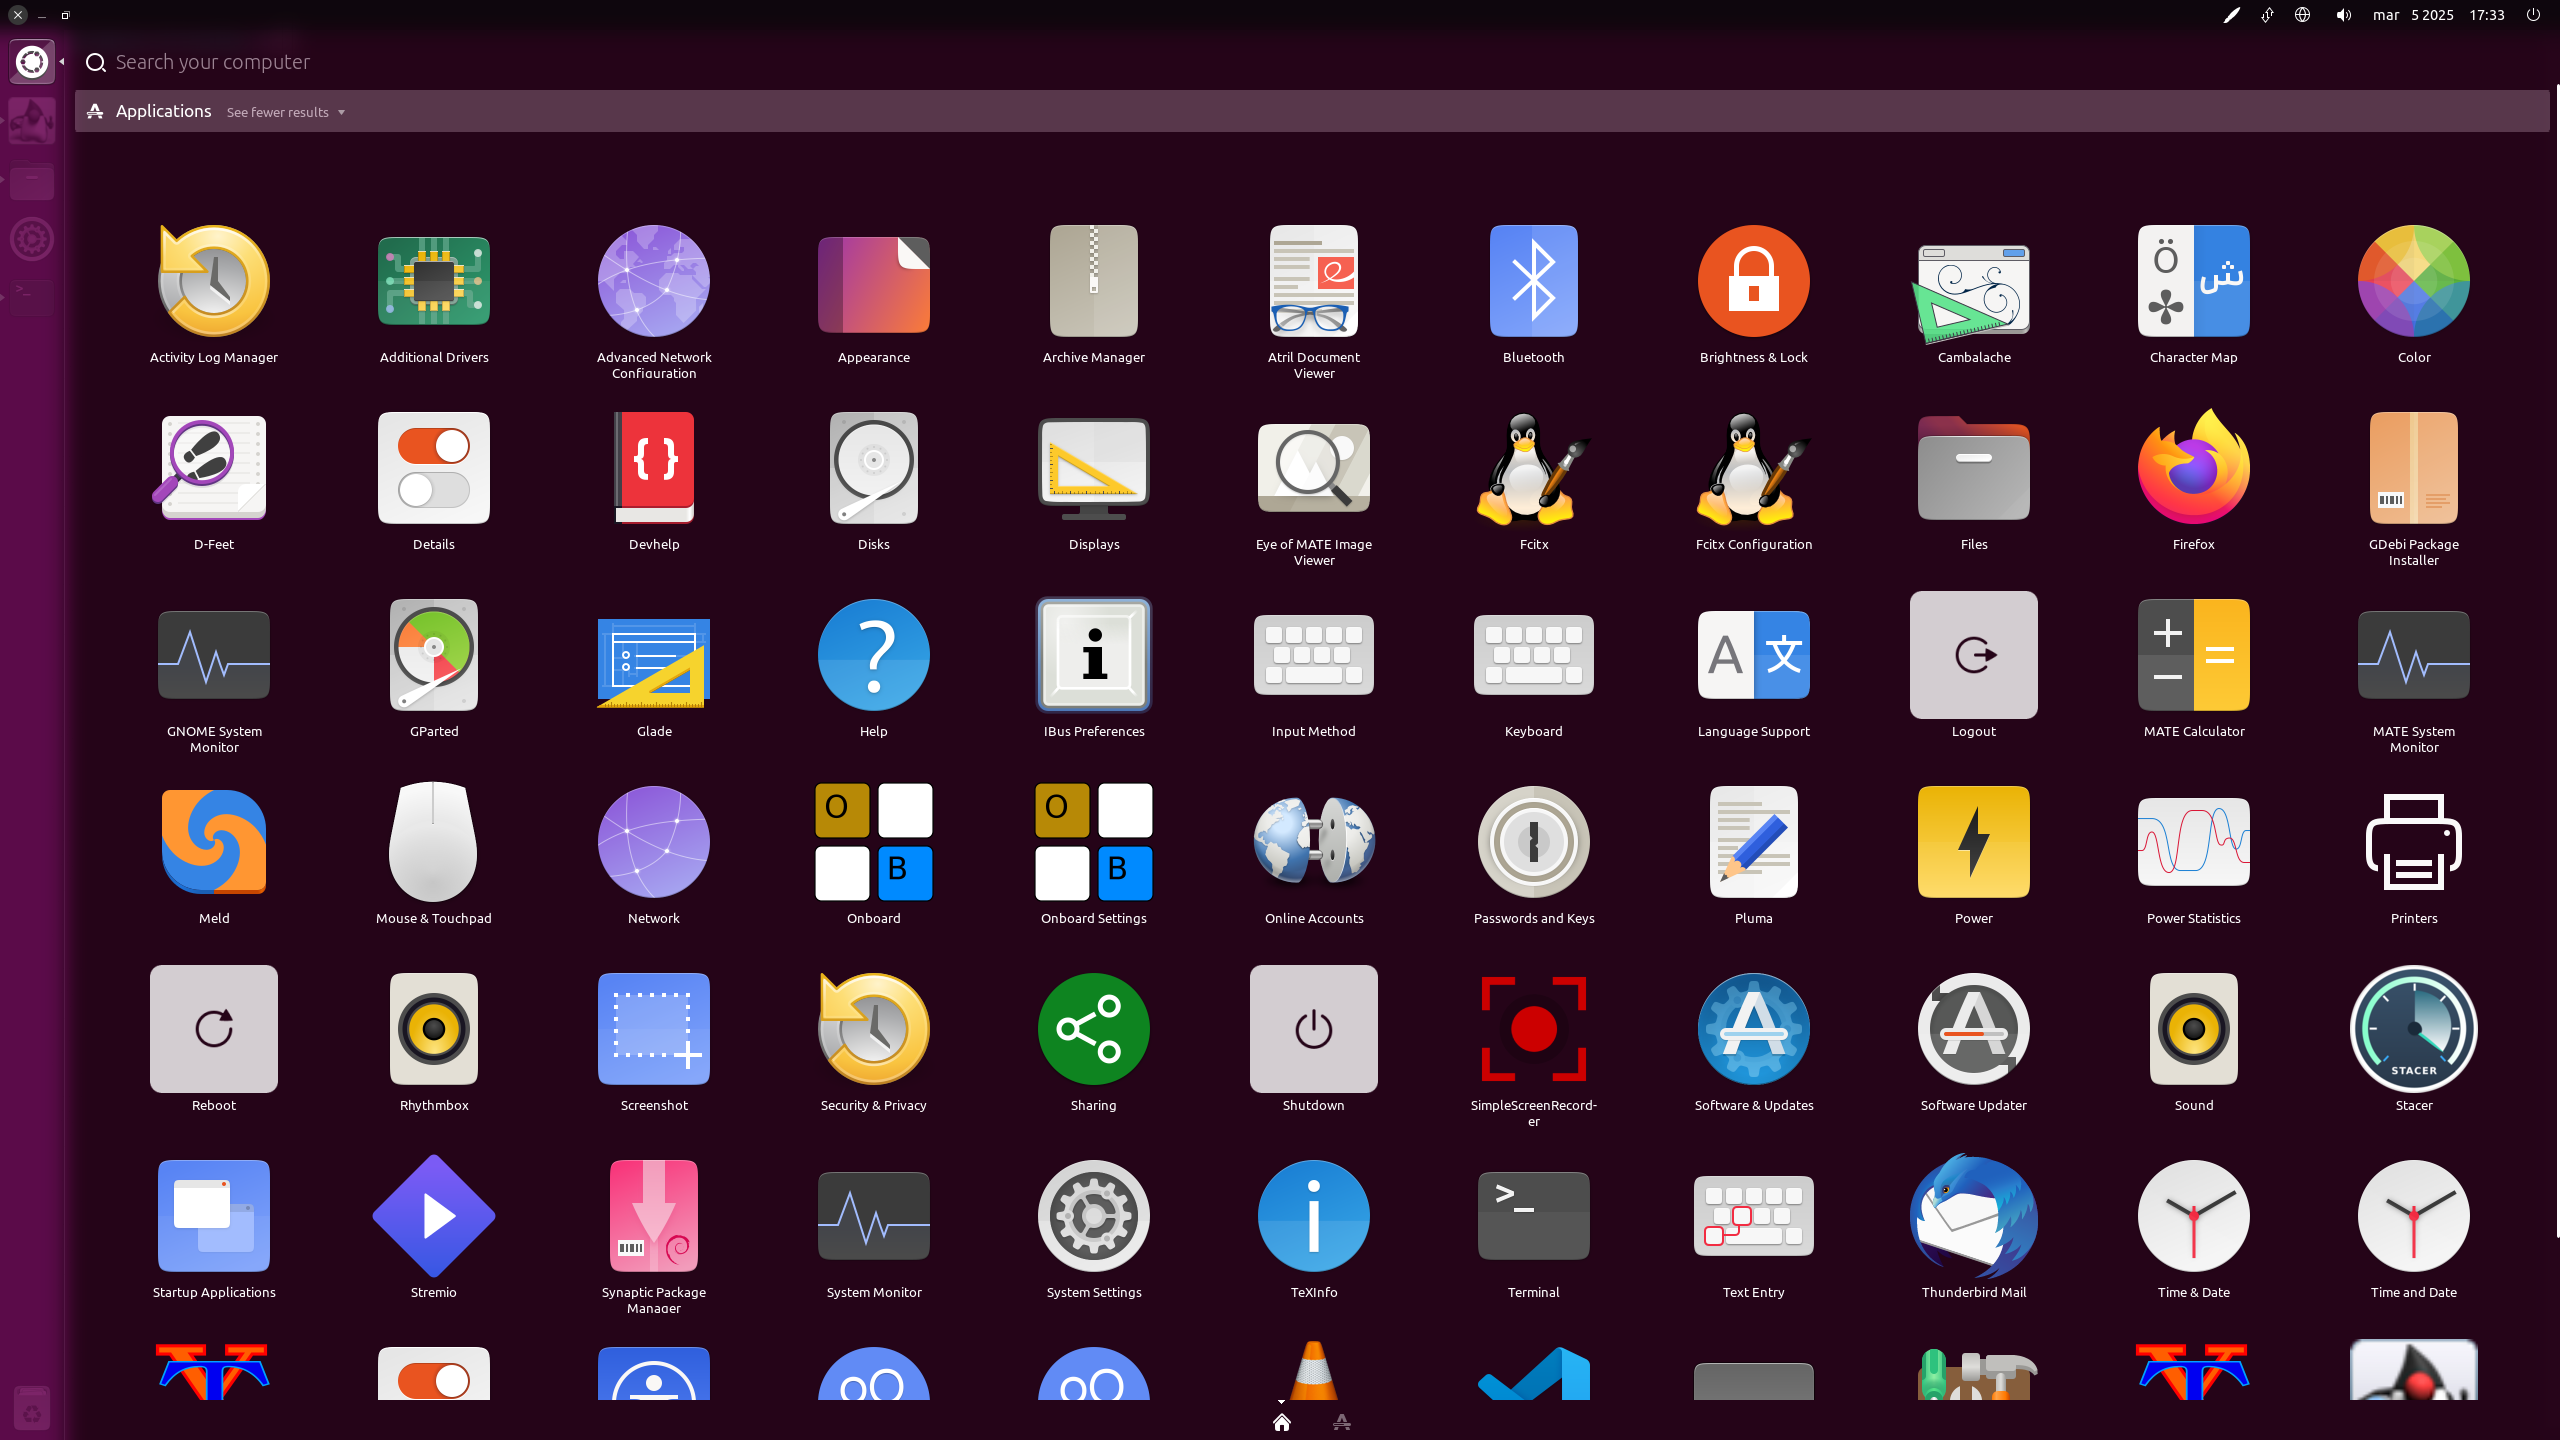Open Power Statistics
This screenshot has height=1440, width=2560.
coord(2193,842)
